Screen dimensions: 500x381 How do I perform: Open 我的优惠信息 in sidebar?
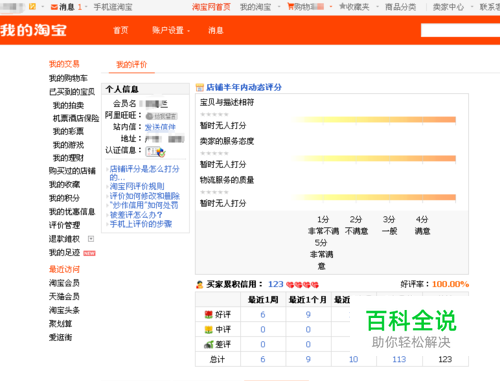tap(72, 212)
